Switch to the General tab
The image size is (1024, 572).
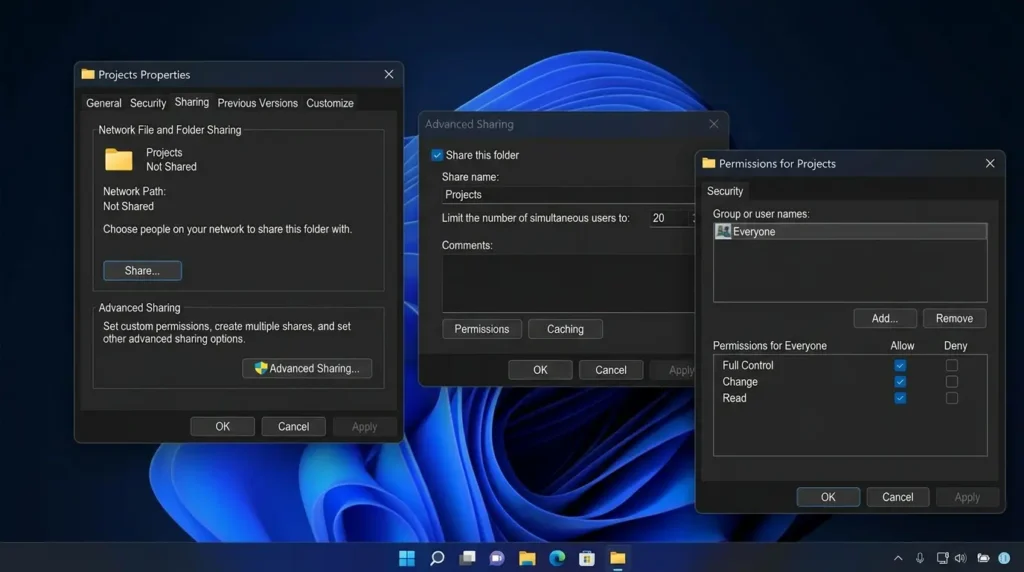coord(104,103)
